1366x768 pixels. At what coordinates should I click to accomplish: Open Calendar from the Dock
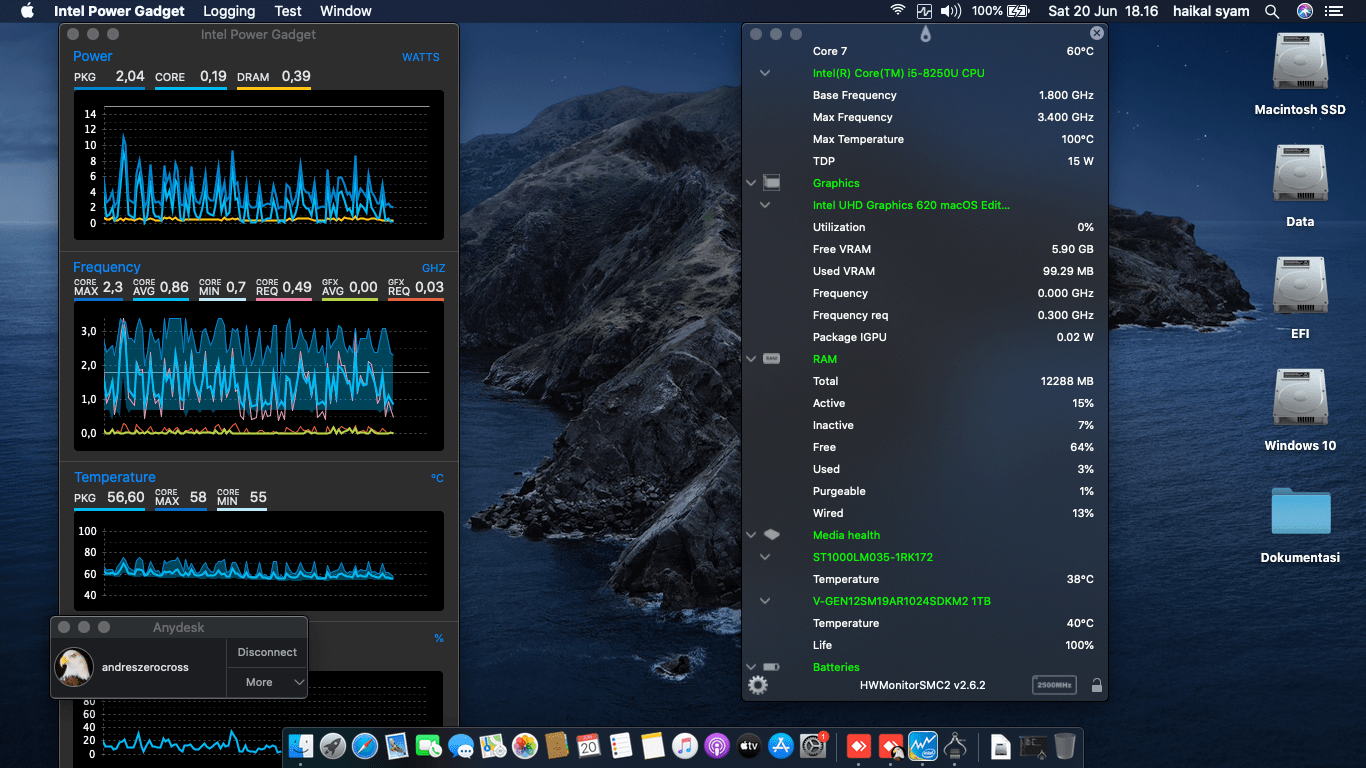point(588,745)
